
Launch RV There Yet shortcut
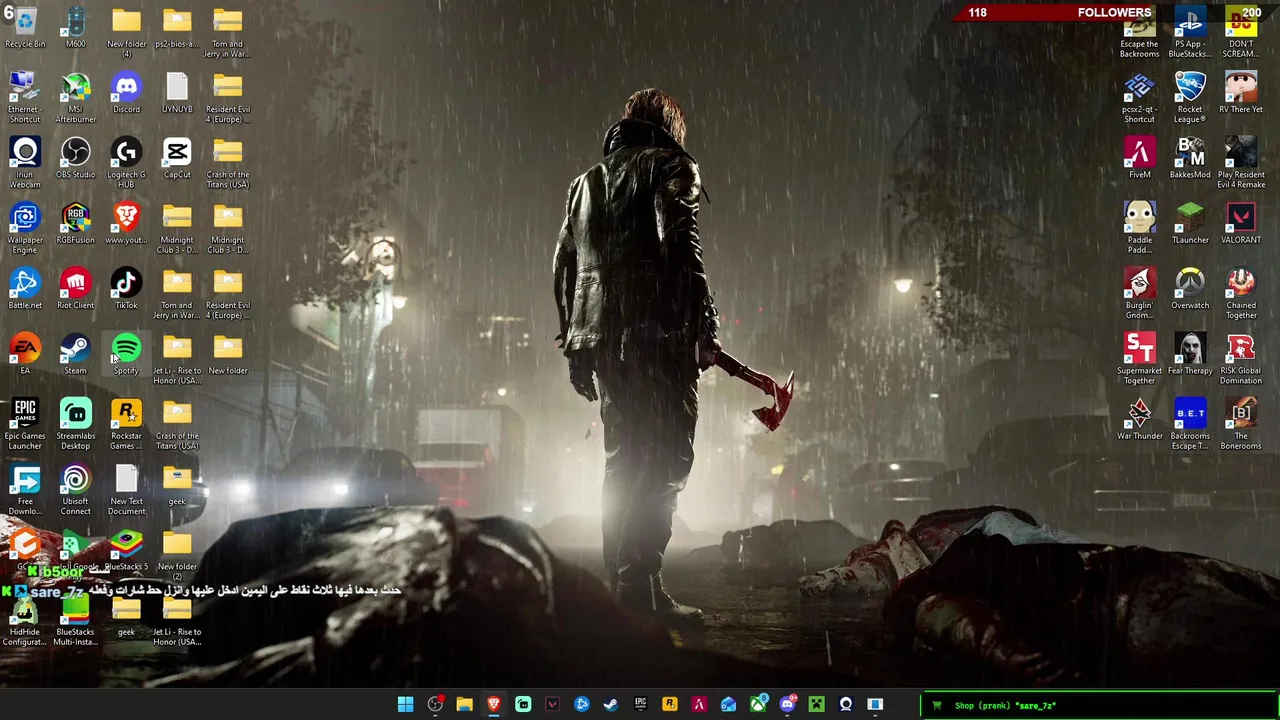[x=1241, y=93]
